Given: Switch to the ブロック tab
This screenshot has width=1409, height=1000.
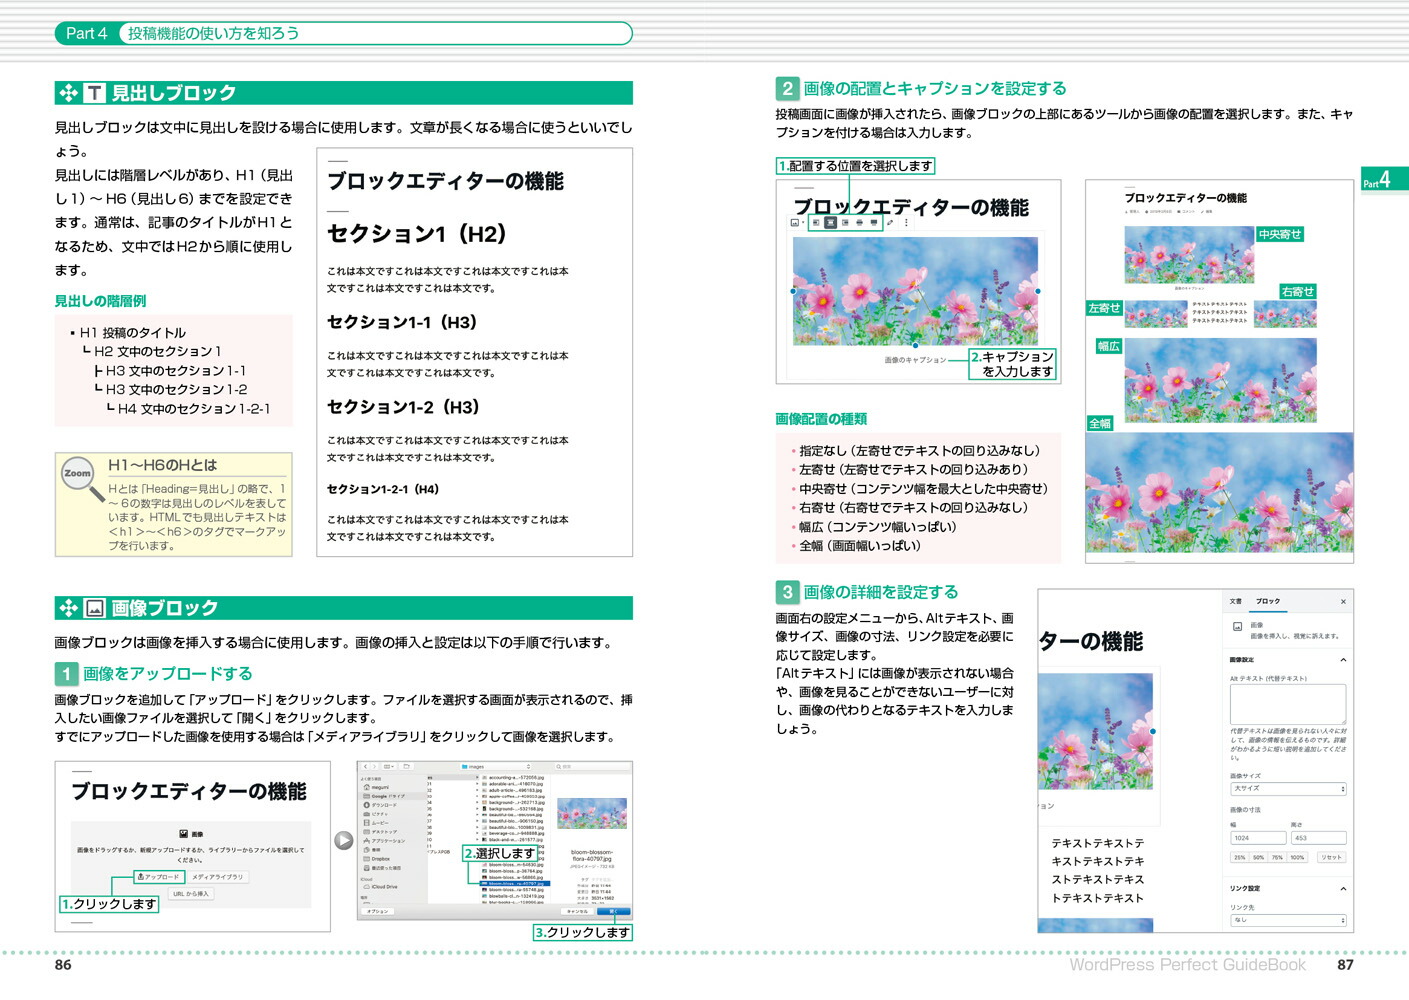Looking at the screenshot, I should click(x=1268, y=601).
